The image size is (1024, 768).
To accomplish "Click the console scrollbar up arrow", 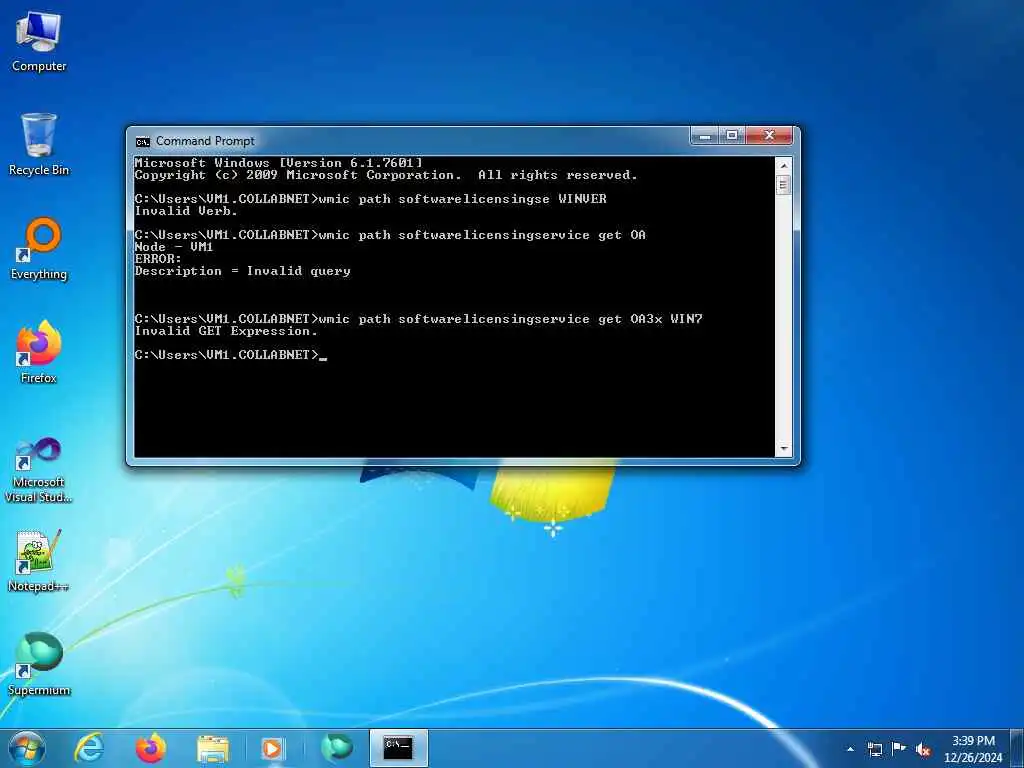I will pos(784,165).
